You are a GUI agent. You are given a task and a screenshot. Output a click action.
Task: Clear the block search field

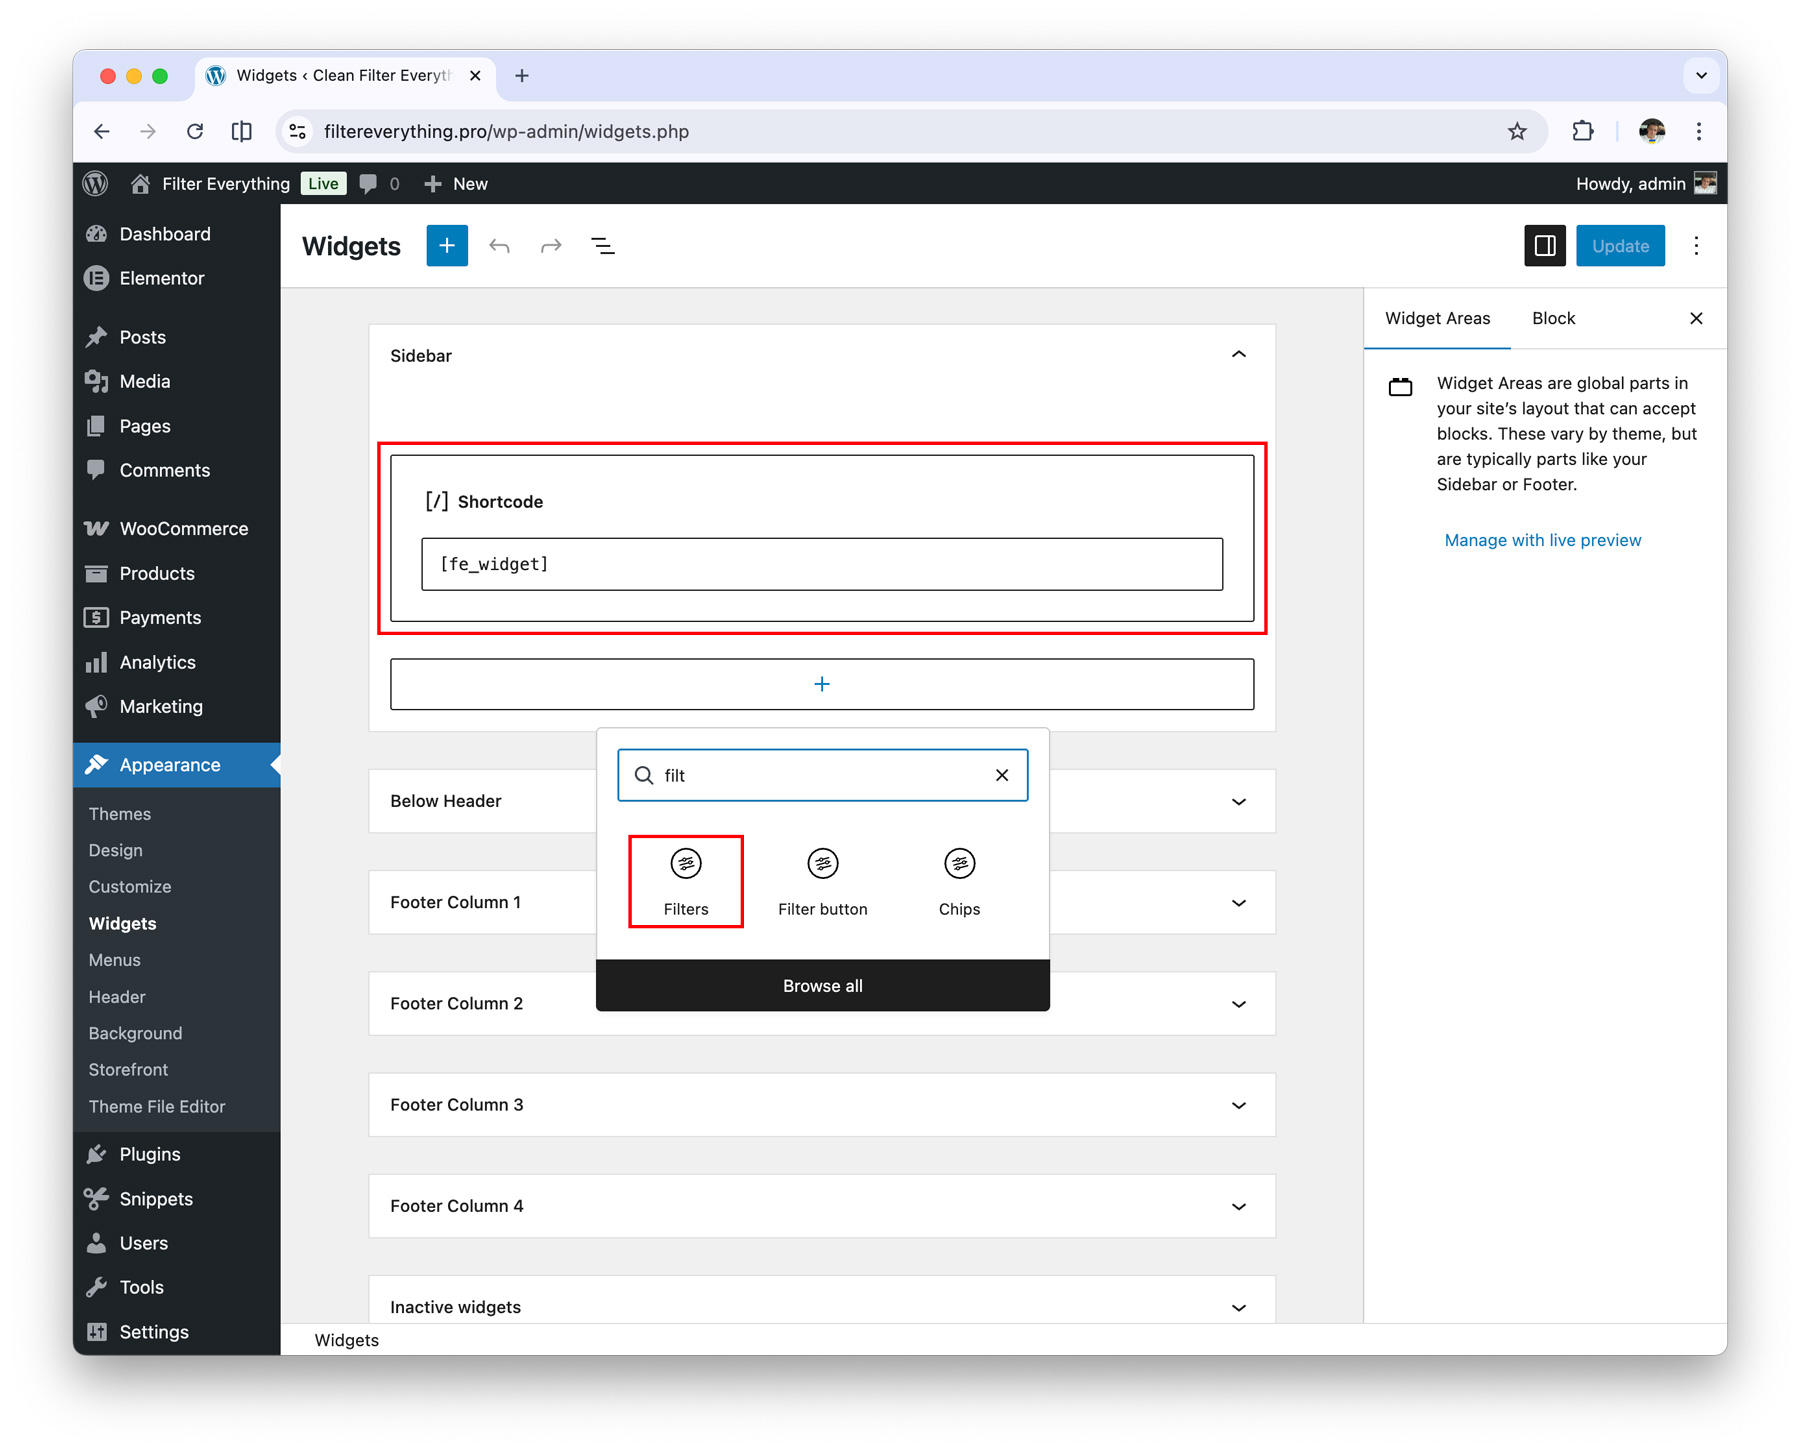coord(1001,775)
